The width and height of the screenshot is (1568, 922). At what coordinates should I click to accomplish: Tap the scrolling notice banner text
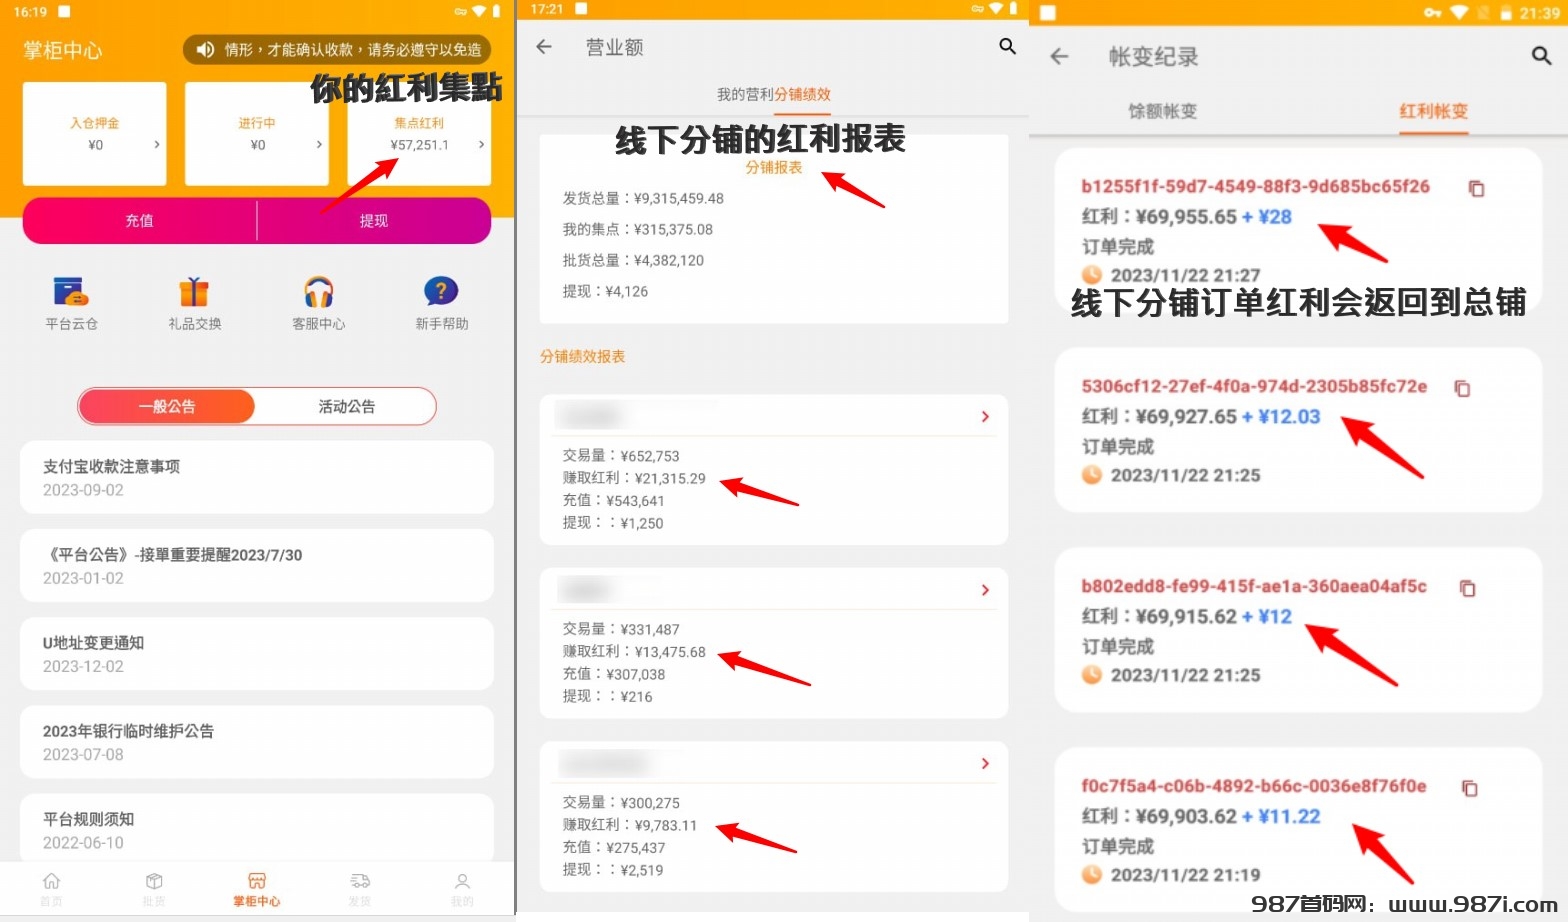click(352, 49)
